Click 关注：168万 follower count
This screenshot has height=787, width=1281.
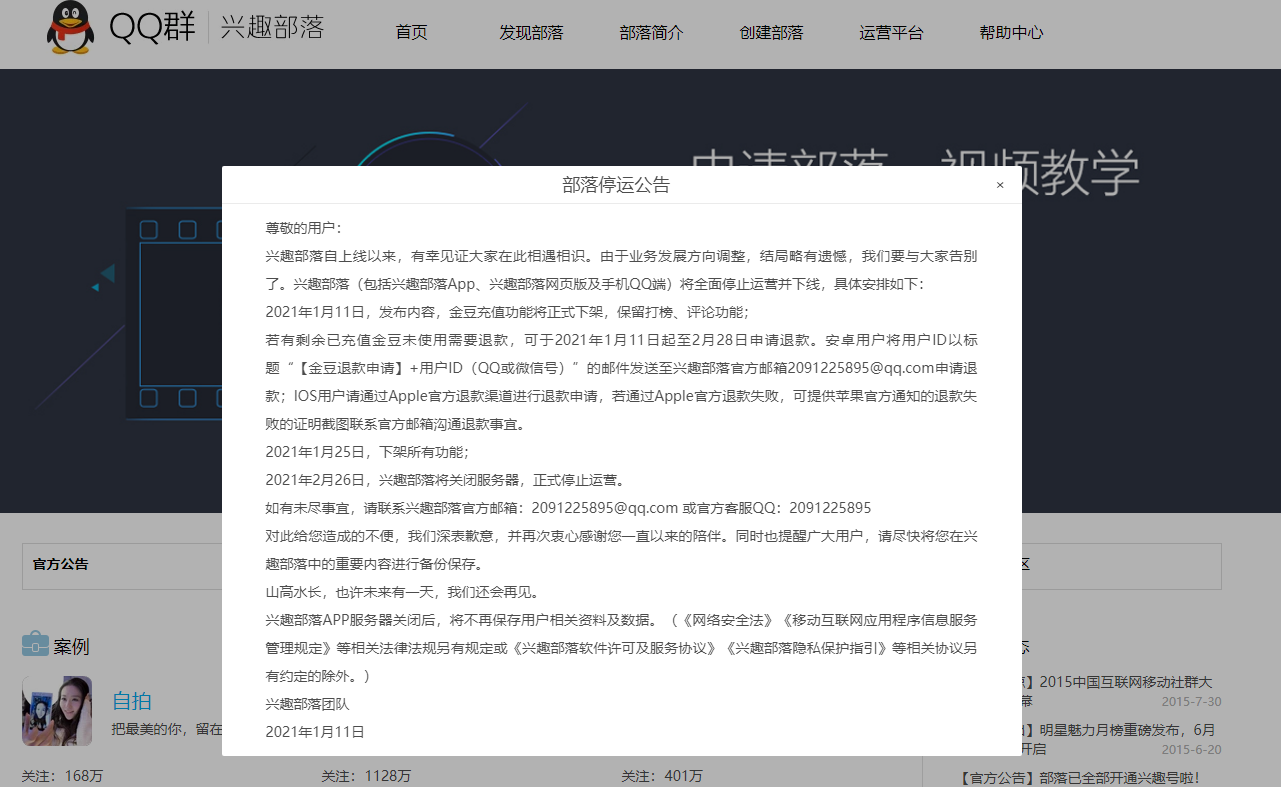click(x=62, y=776)
